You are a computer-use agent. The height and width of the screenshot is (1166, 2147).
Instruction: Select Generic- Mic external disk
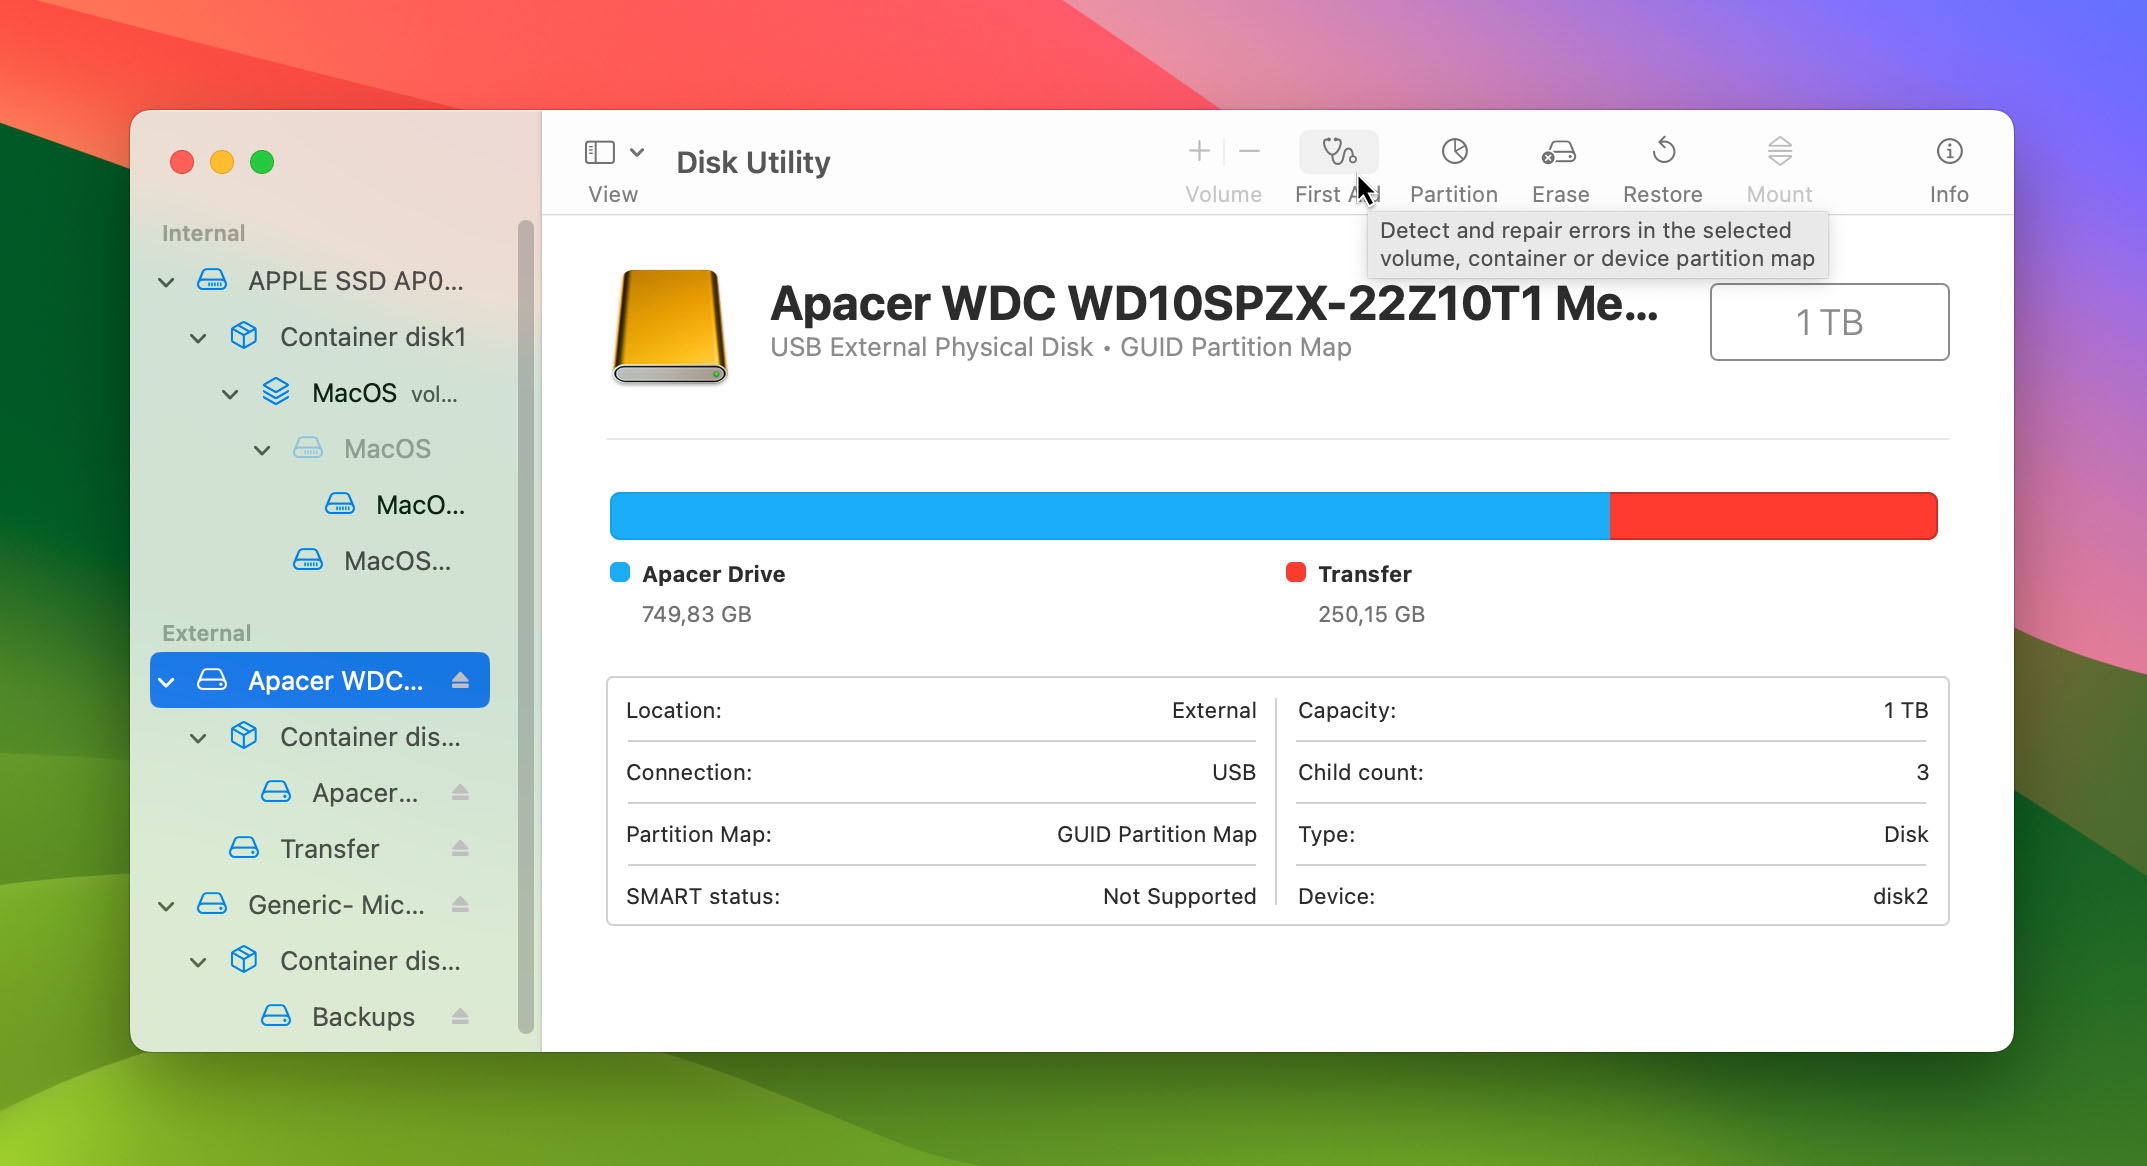point(320,905)
